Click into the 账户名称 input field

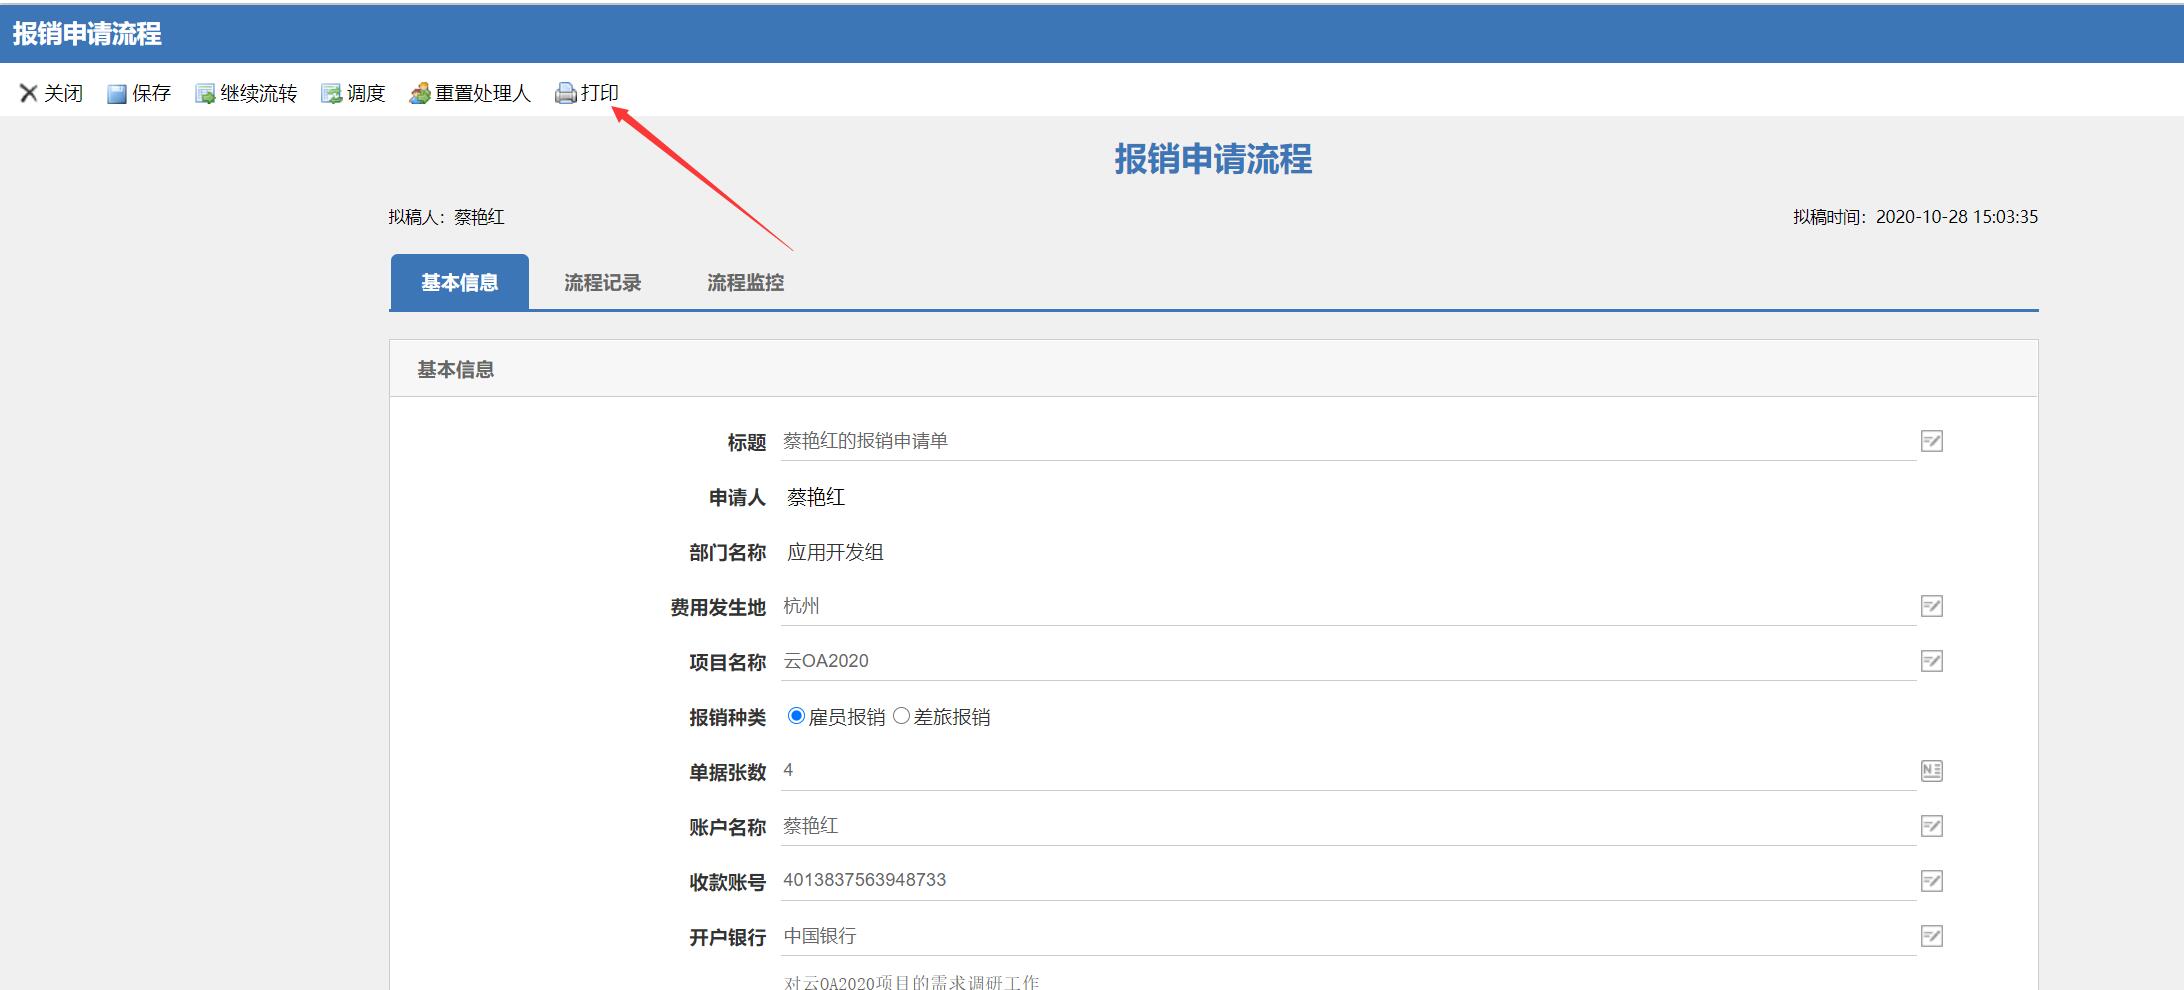1348,826
